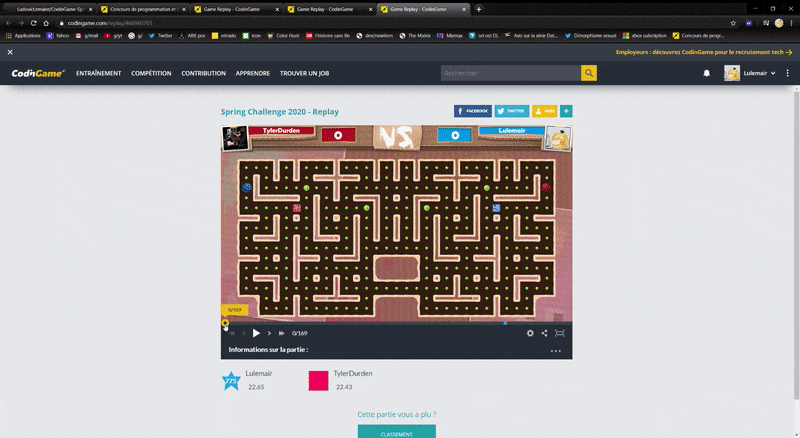Open Yahoo bookmark
The width and height of the screenshot is (800, 438).
coord(58,36)
